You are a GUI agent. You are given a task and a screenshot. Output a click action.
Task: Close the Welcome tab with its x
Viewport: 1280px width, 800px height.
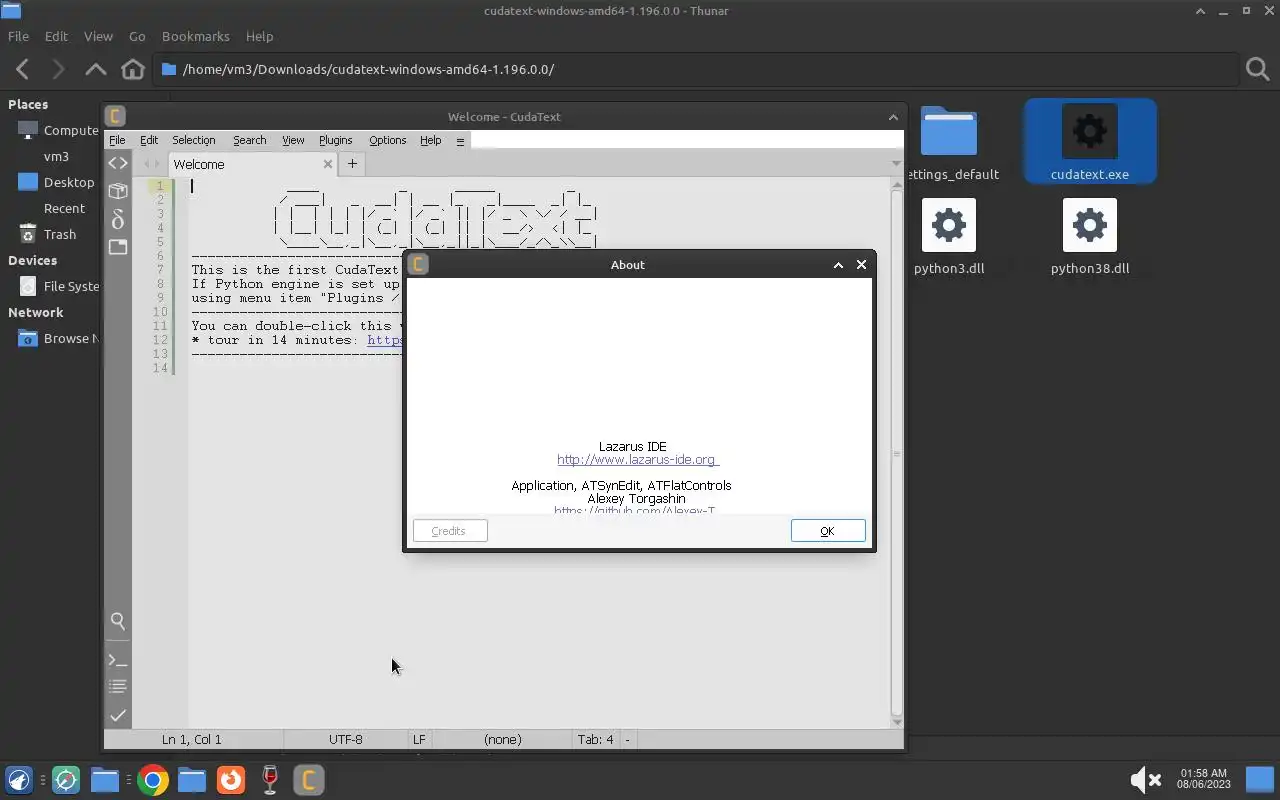(327, 164)
